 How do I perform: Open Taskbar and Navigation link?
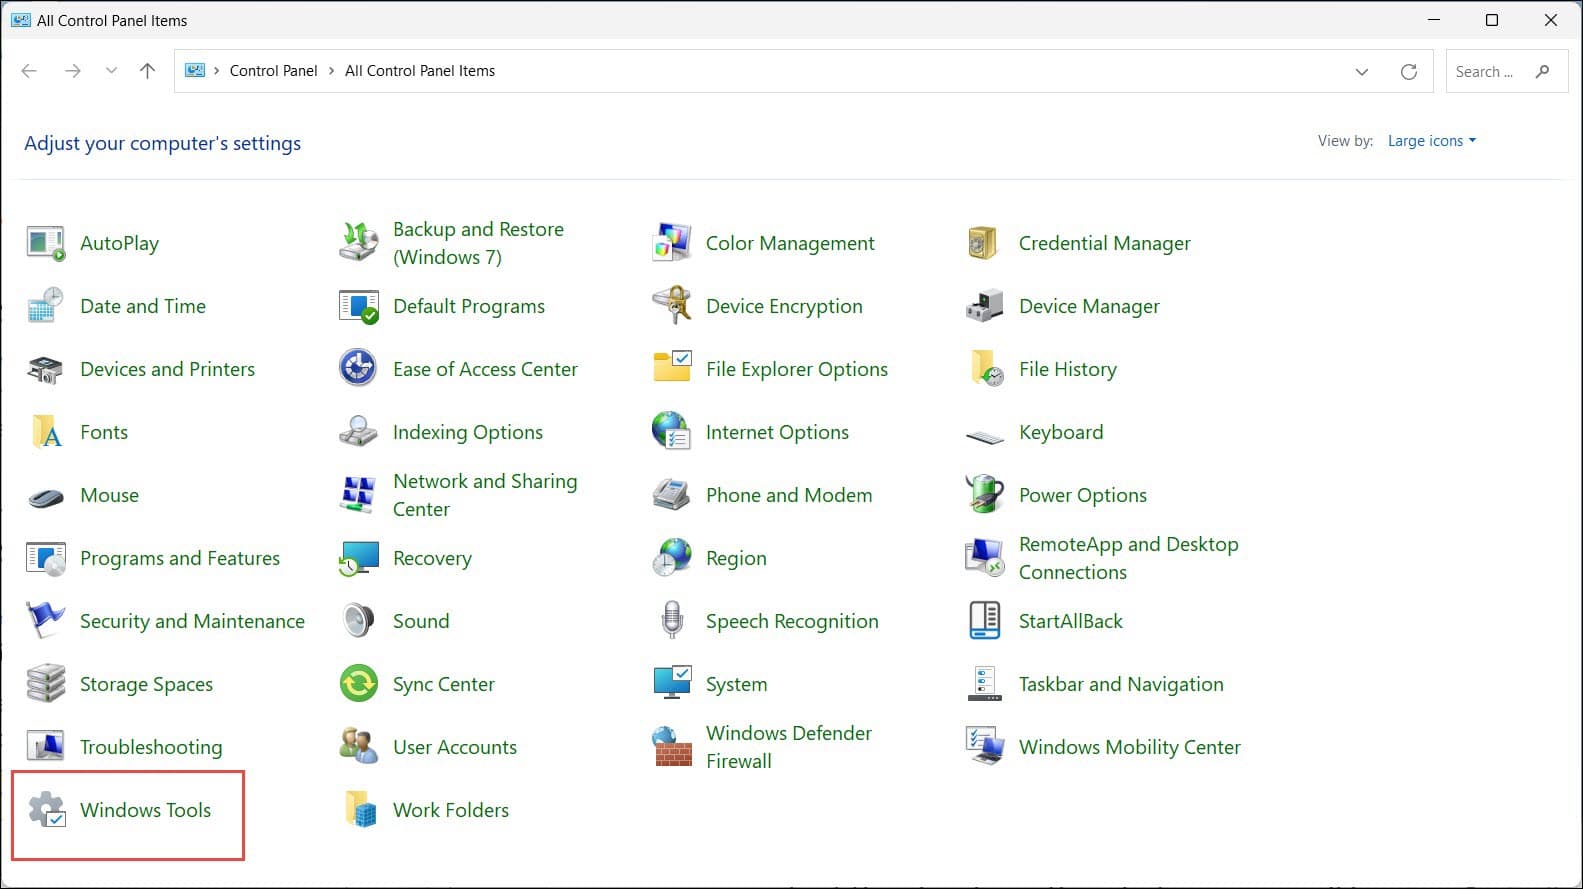pyautogui.click(x=1121, y=684)
